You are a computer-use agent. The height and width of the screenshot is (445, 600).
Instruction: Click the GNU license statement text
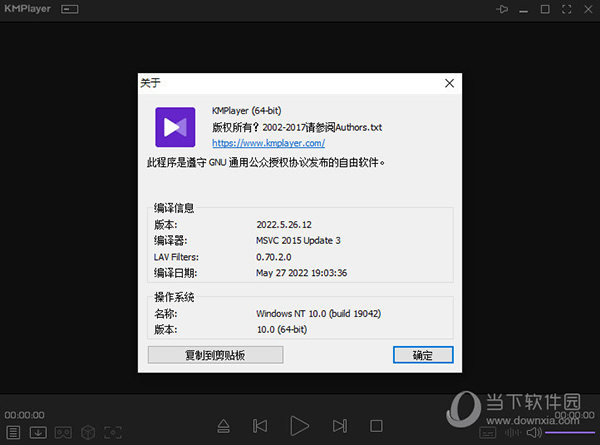pos(266,163)
